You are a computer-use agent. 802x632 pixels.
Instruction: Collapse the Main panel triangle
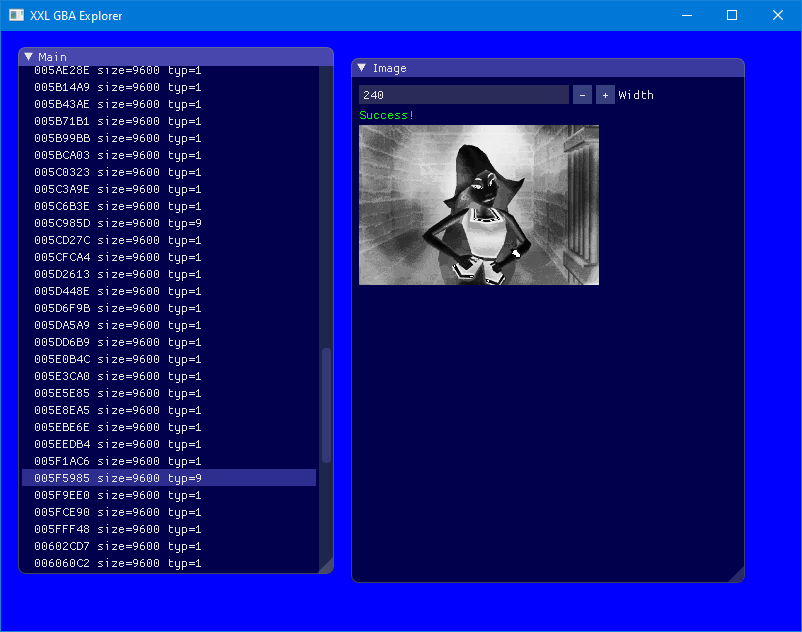29,57
